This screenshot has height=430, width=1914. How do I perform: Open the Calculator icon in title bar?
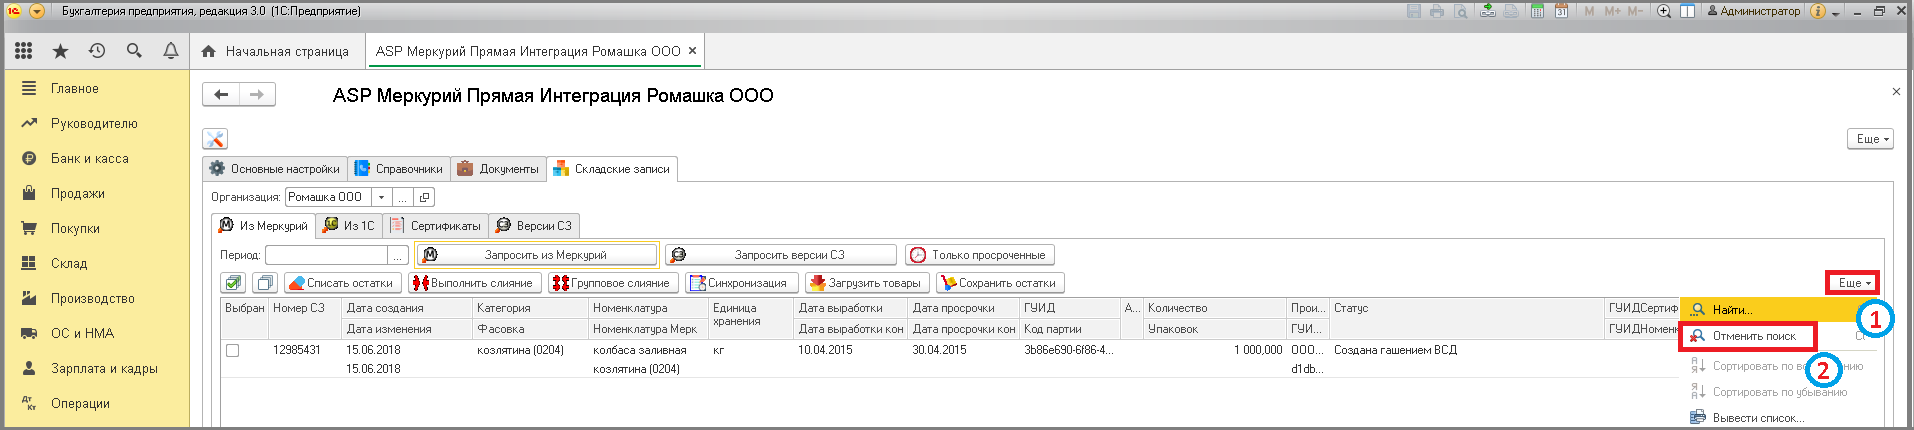1537,11
